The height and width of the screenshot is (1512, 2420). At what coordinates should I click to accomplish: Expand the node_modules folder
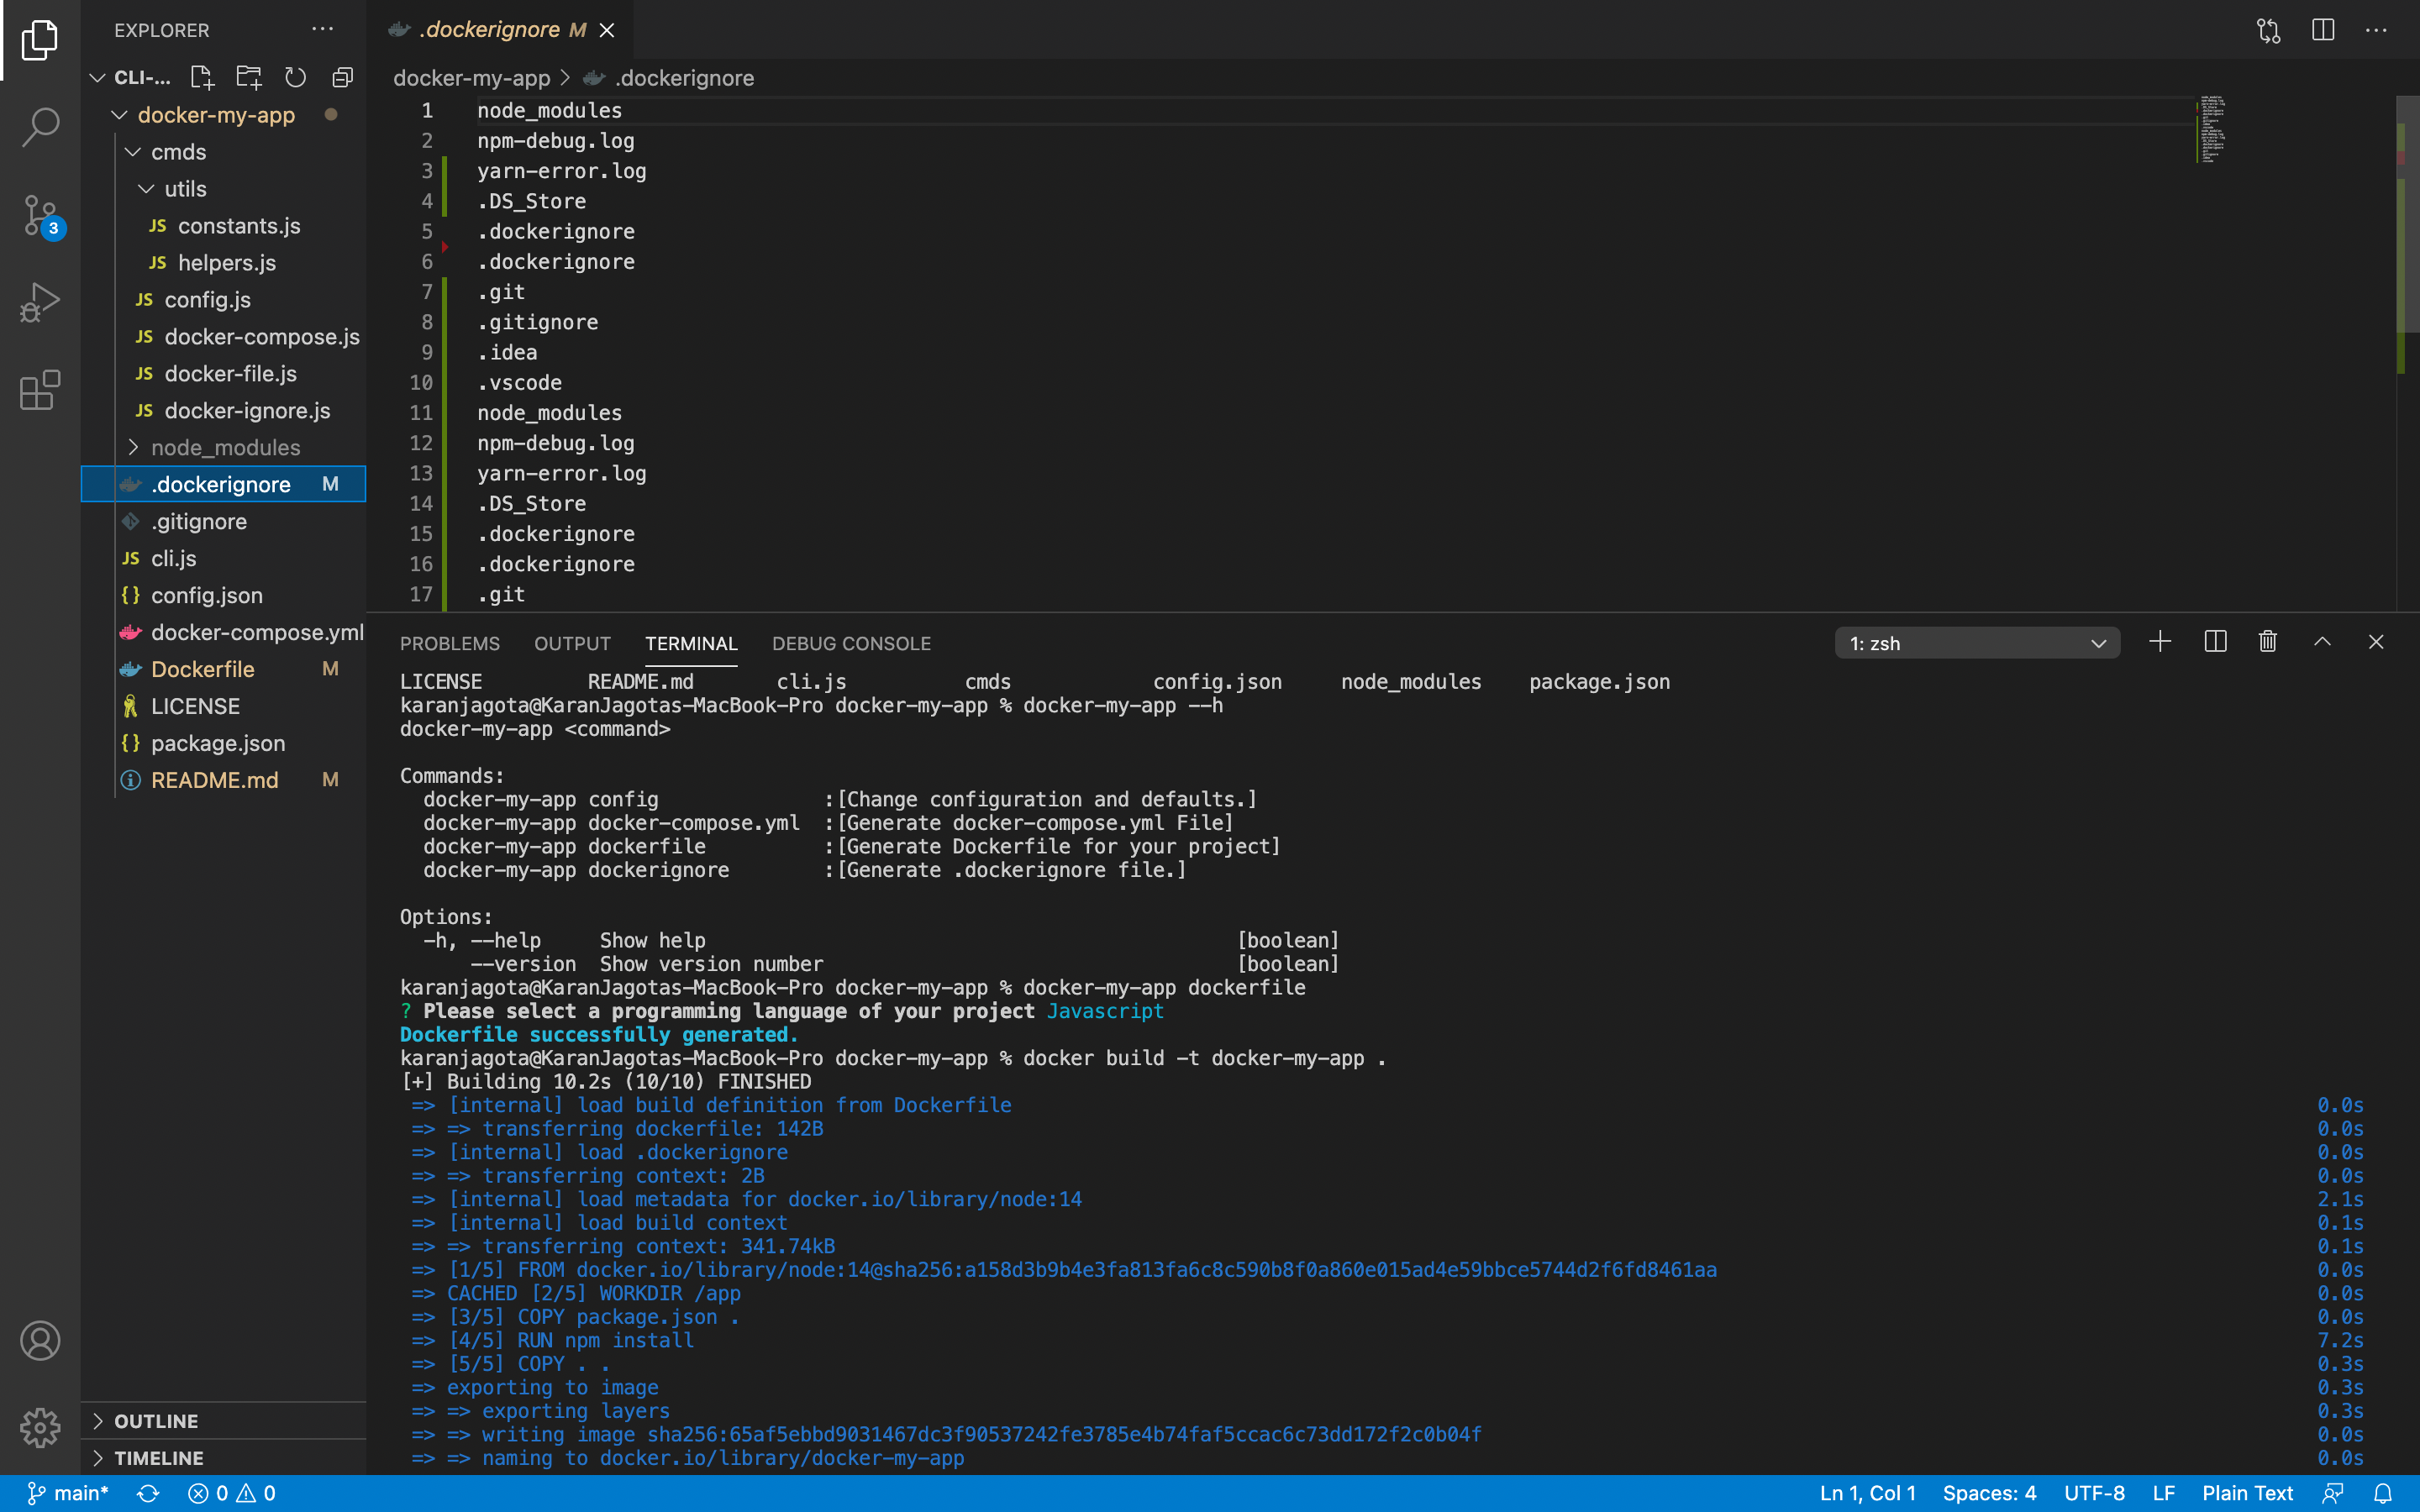point(225,447)
